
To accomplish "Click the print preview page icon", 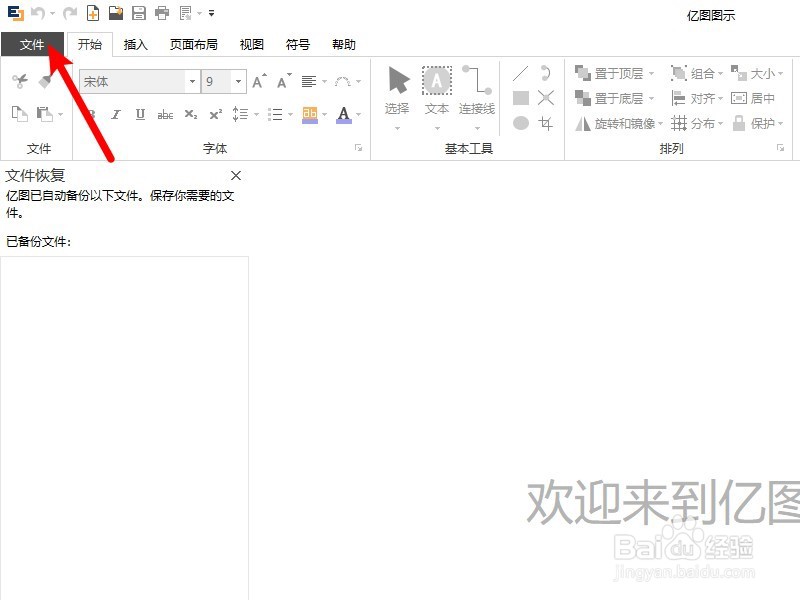I will 186,13.
